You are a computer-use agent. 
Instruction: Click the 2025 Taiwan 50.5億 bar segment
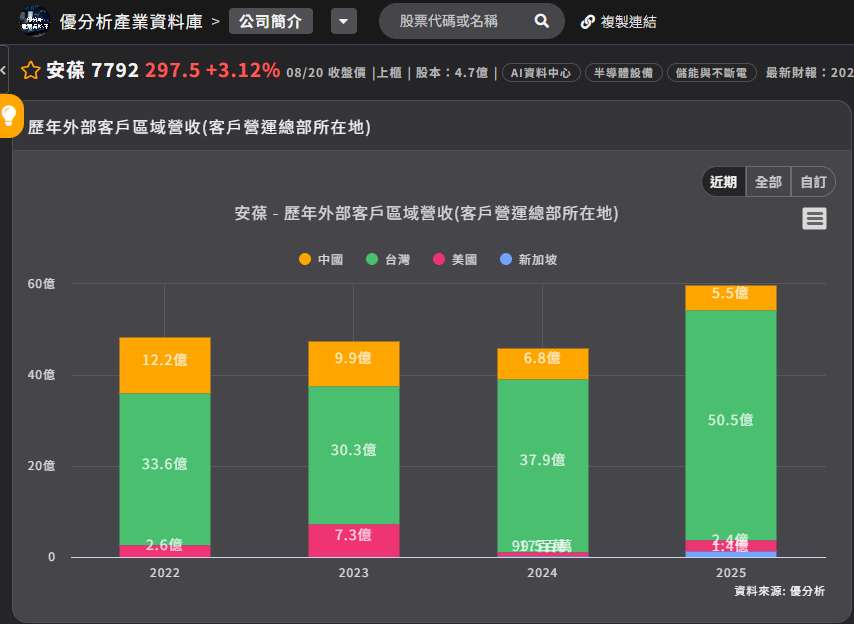coord(730,425)
